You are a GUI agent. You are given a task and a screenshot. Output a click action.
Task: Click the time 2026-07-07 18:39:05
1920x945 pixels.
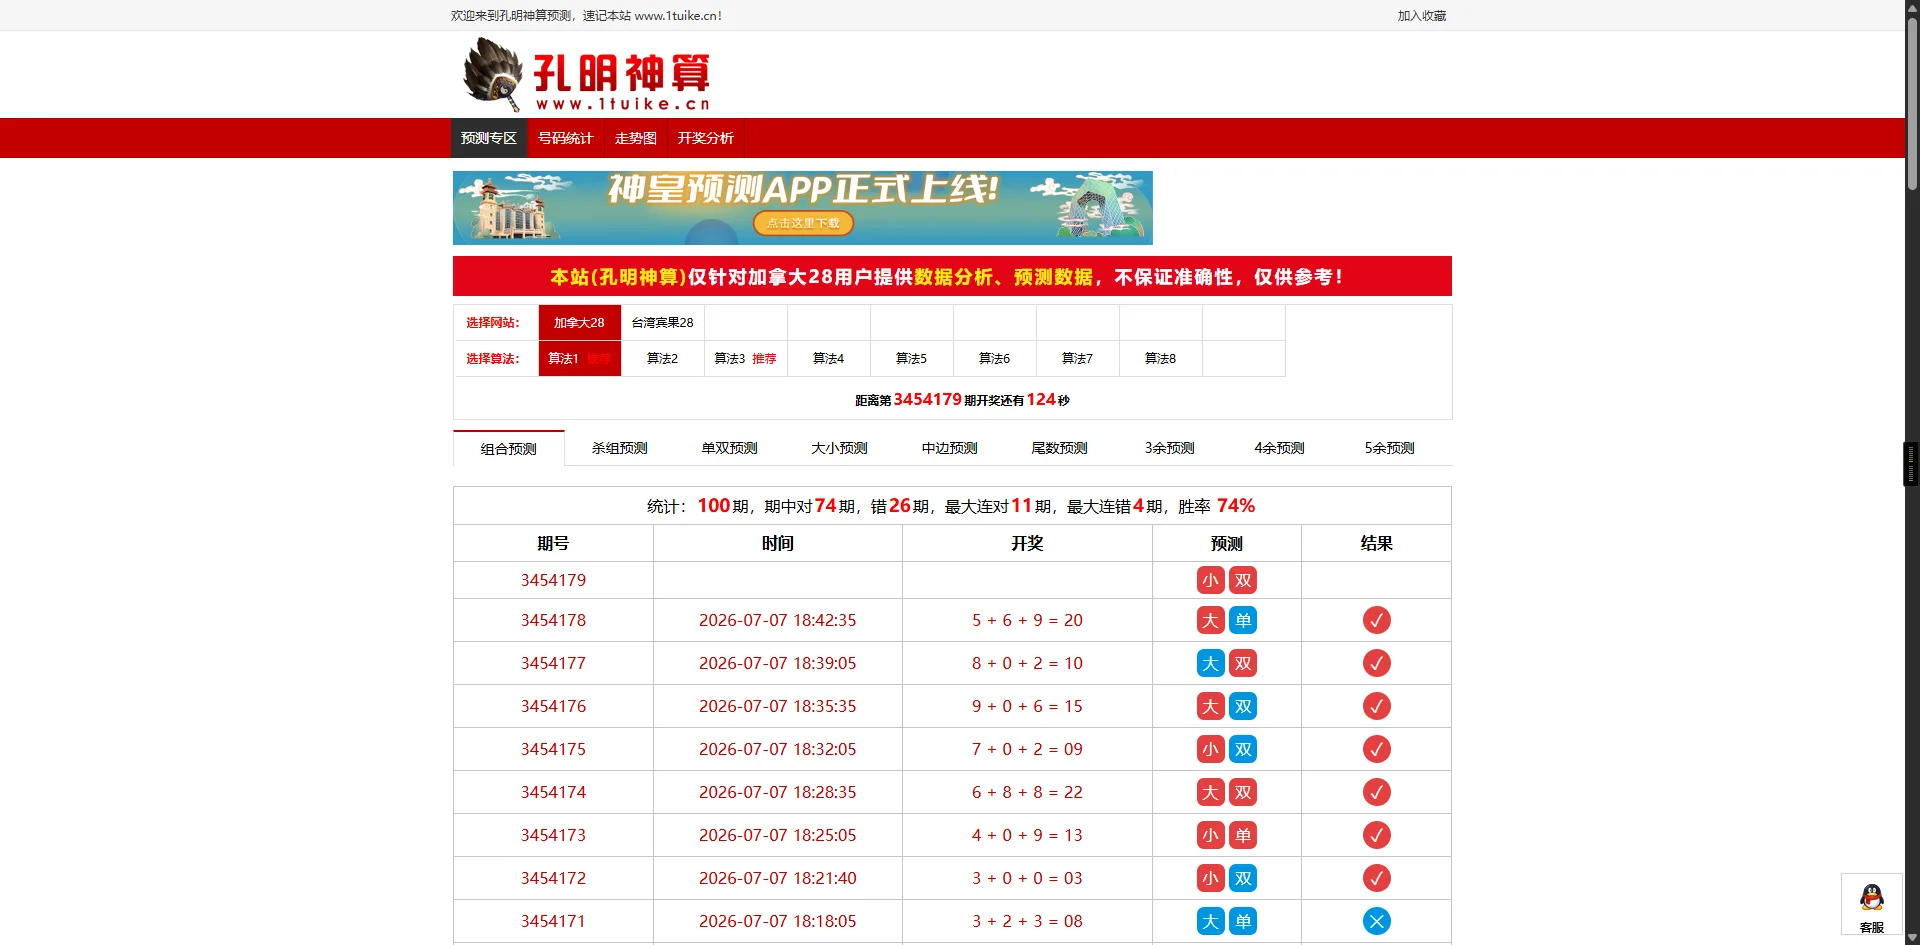click(777, 663)
